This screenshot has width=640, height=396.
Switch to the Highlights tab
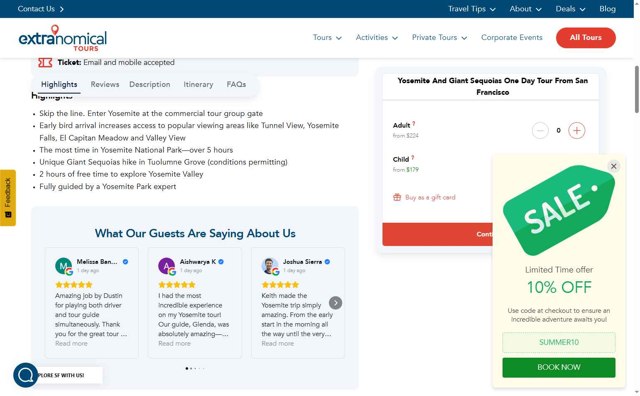point(59,85)
